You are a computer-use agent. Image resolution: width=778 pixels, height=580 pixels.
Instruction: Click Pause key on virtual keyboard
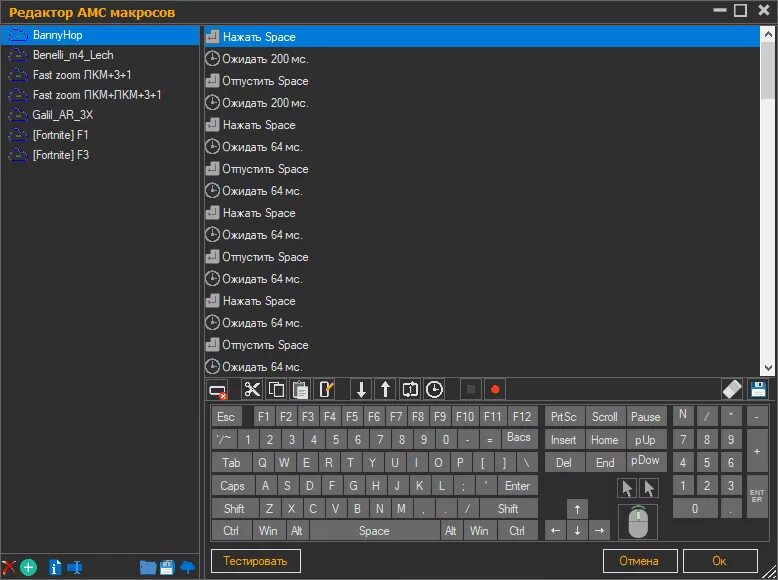[x=646, y=417]
